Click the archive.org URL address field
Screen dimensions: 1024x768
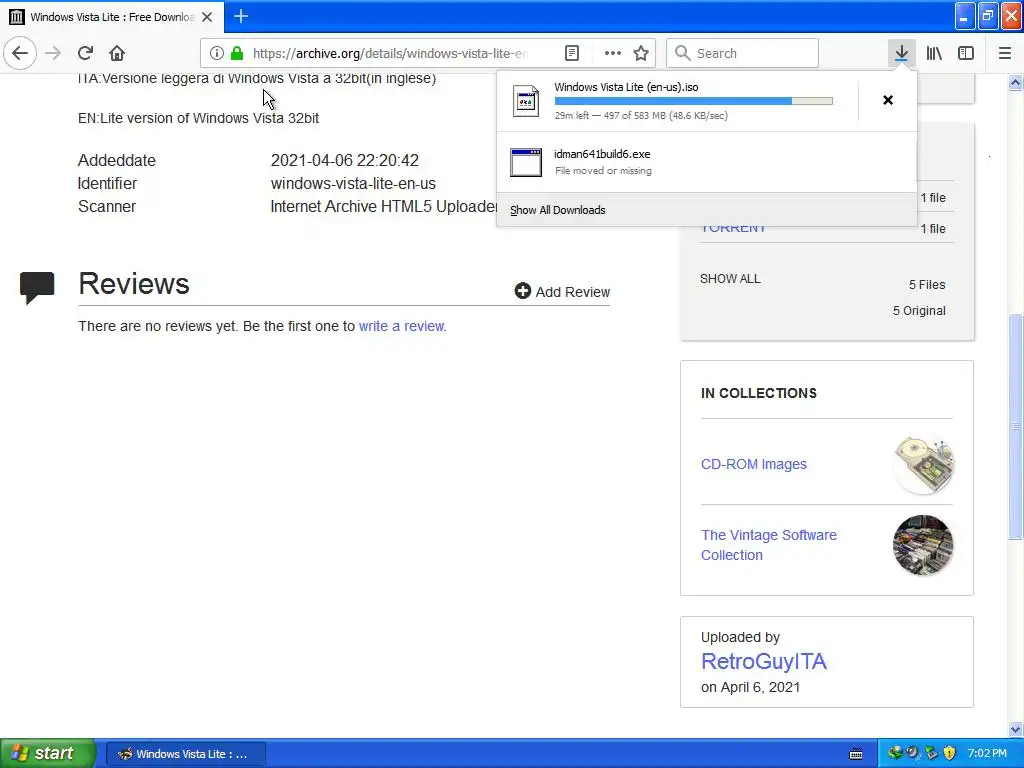[391, 53]
